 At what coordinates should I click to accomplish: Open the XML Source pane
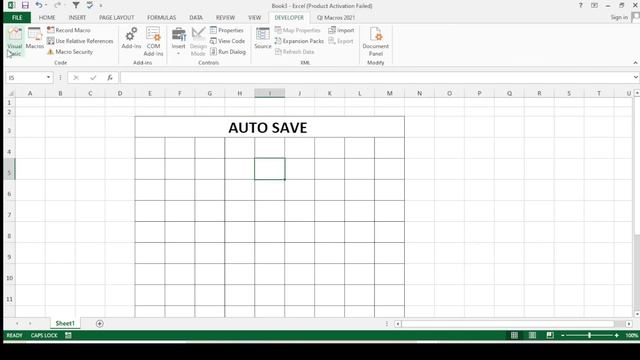click(x=262, y=38)
